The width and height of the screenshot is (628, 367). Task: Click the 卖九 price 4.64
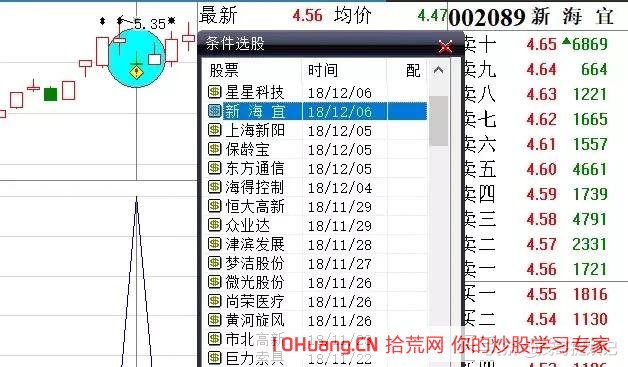(x=541, y=69)
